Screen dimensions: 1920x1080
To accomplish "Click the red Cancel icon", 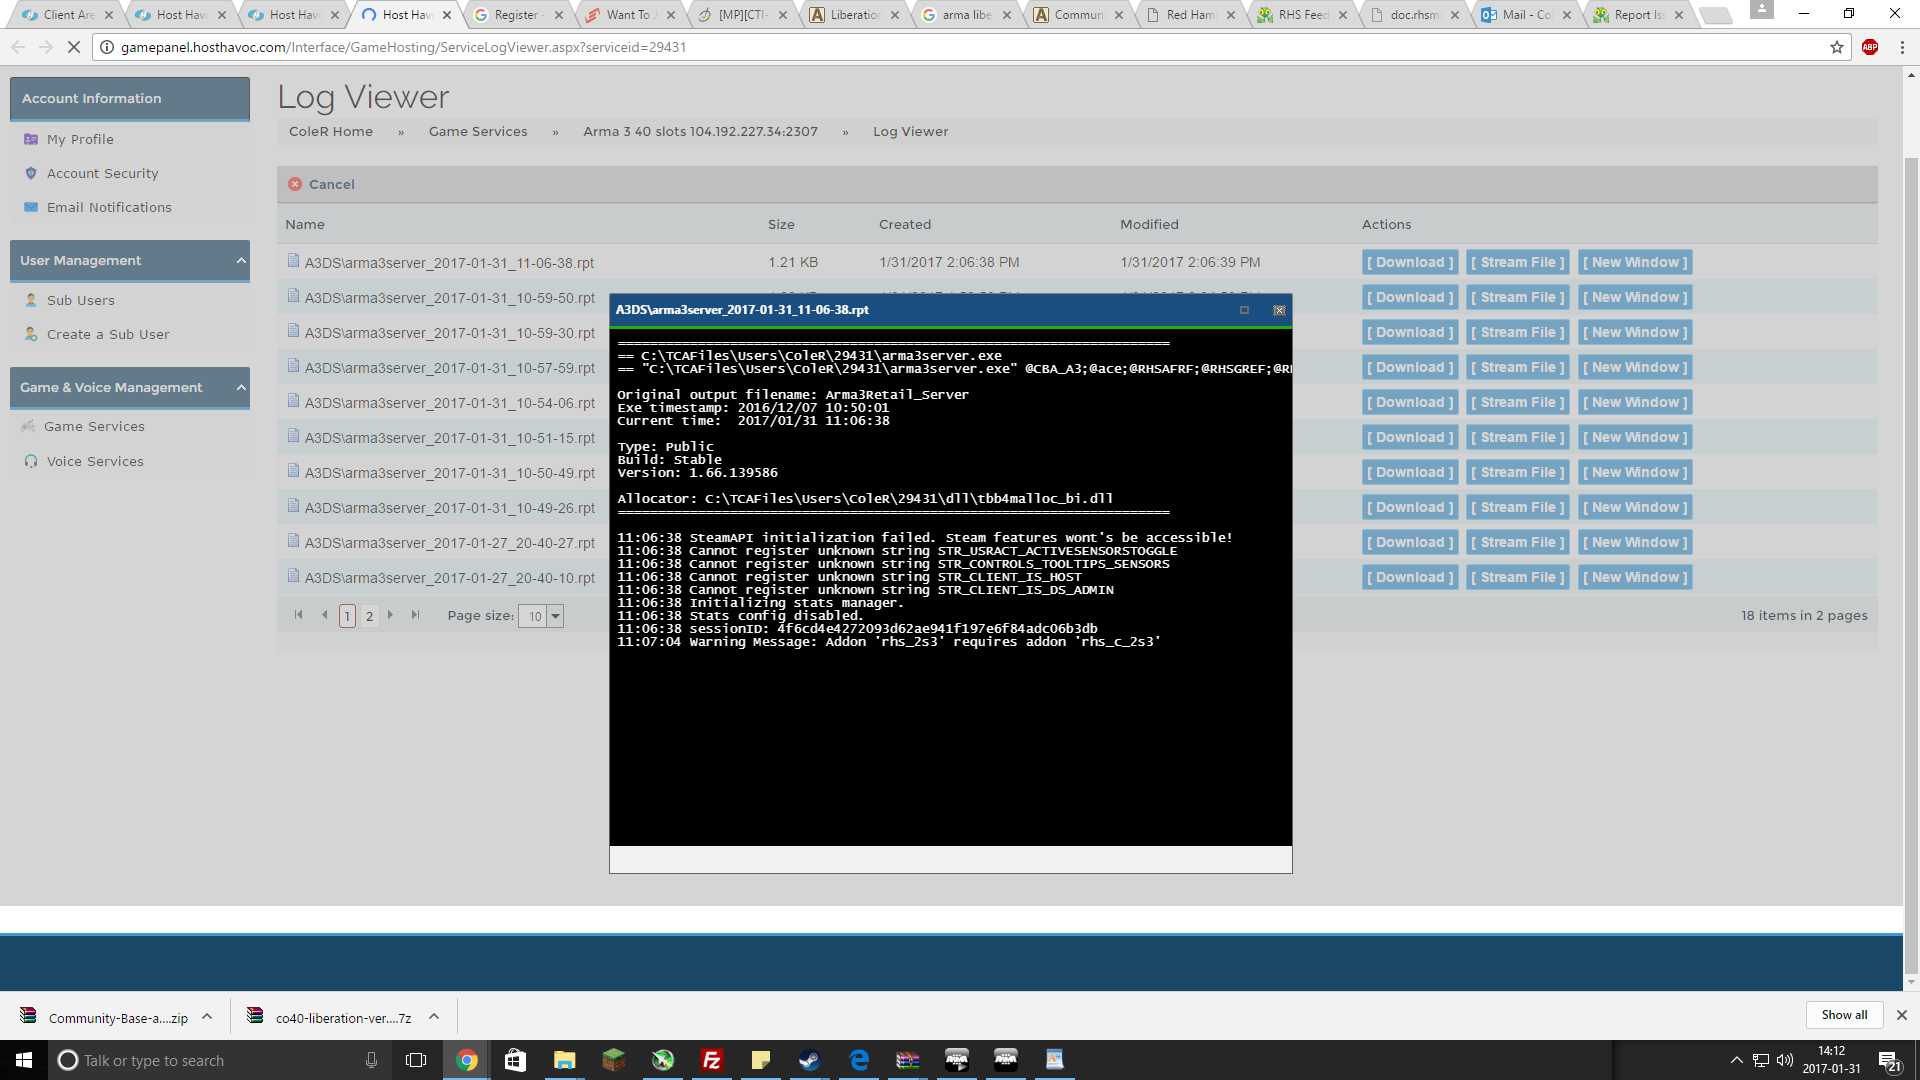I will coord(295,184).
